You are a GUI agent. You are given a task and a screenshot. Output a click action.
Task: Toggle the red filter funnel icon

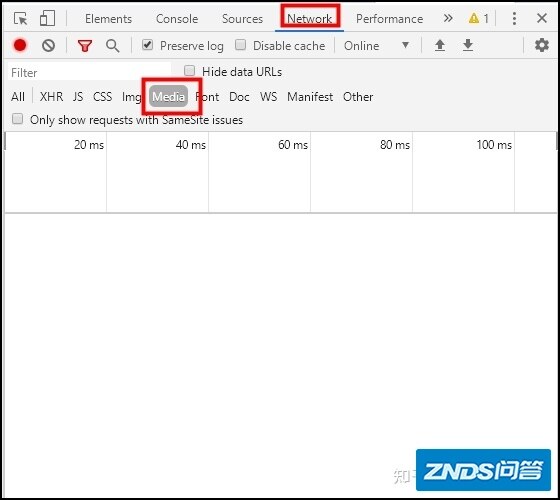click(85, 46)
